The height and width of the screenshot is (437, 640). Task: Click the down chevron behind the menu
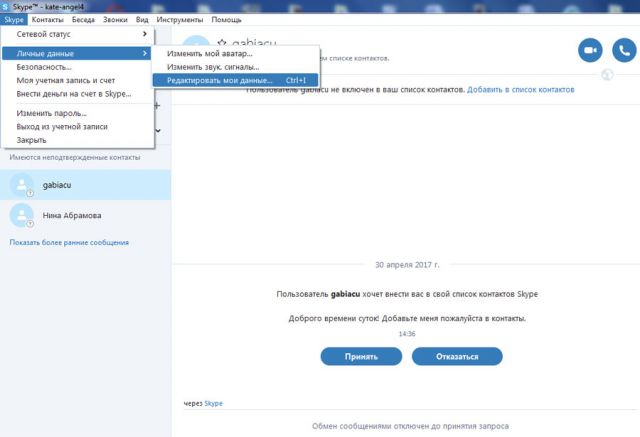[x=158, y=131]
